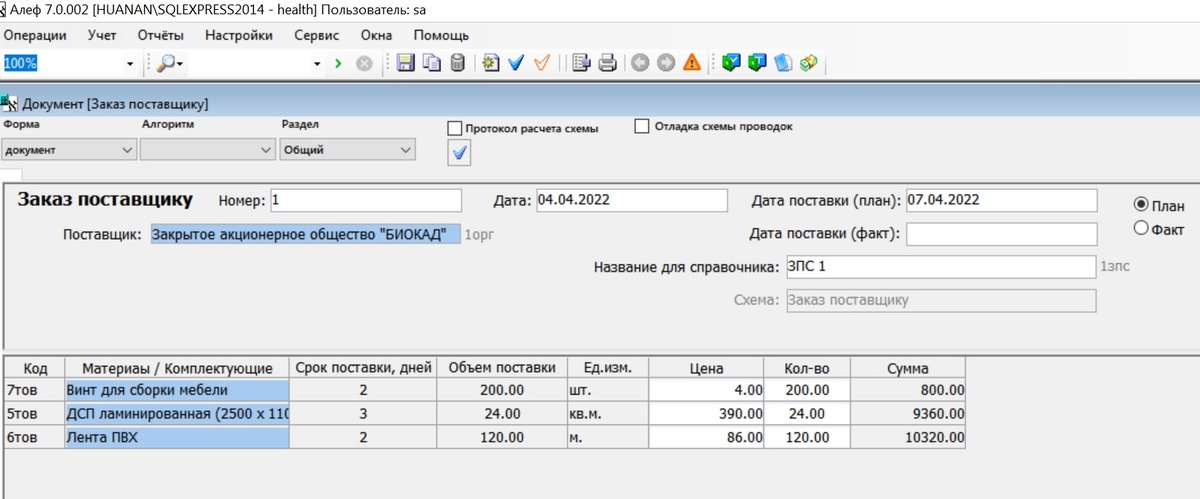
Task: Enable Протокол расчета схемы checkbox
Action: pyautogui.click(x=455, y=129)
